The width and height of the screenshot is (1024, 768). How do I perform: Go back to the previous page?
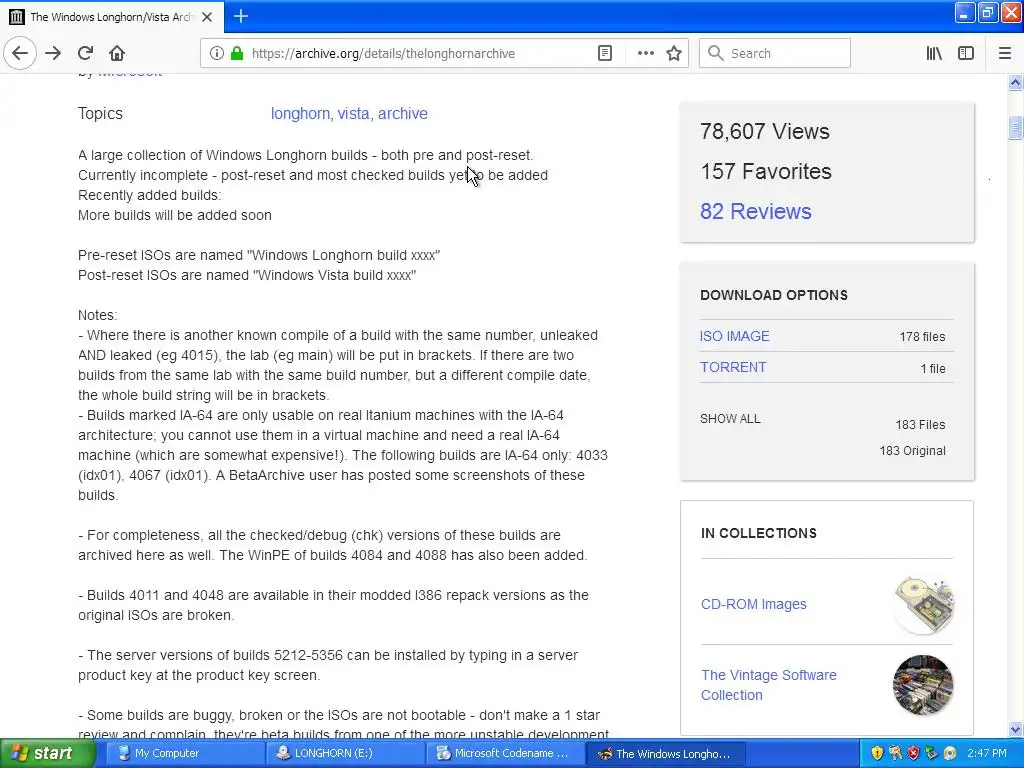(x=20, y=53)
